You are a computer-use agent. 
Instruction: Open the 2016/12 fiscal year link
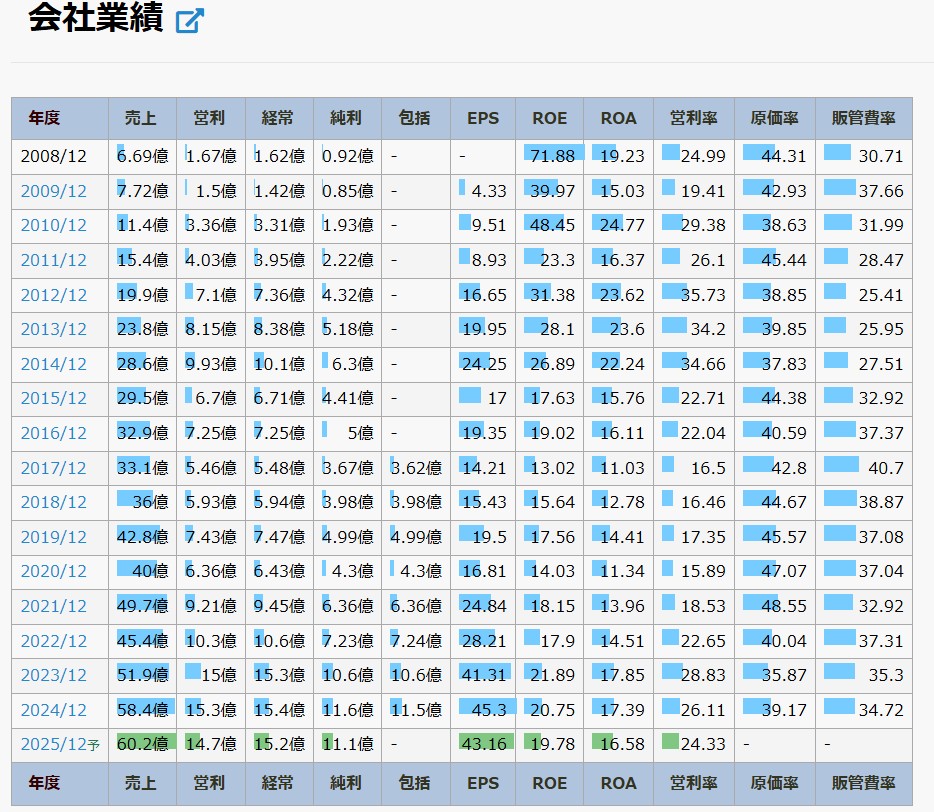(54, 433)
